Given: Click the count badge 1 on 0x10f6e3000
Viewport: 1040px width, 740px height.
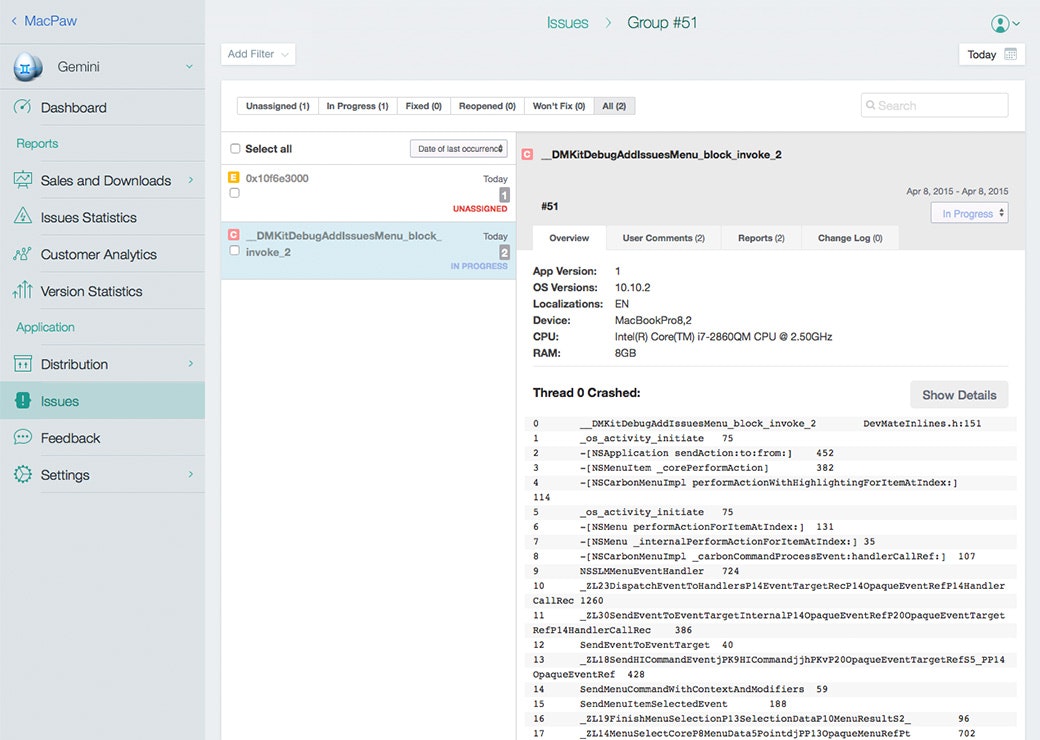Looking at the screenshot, I should coord(504,195).
